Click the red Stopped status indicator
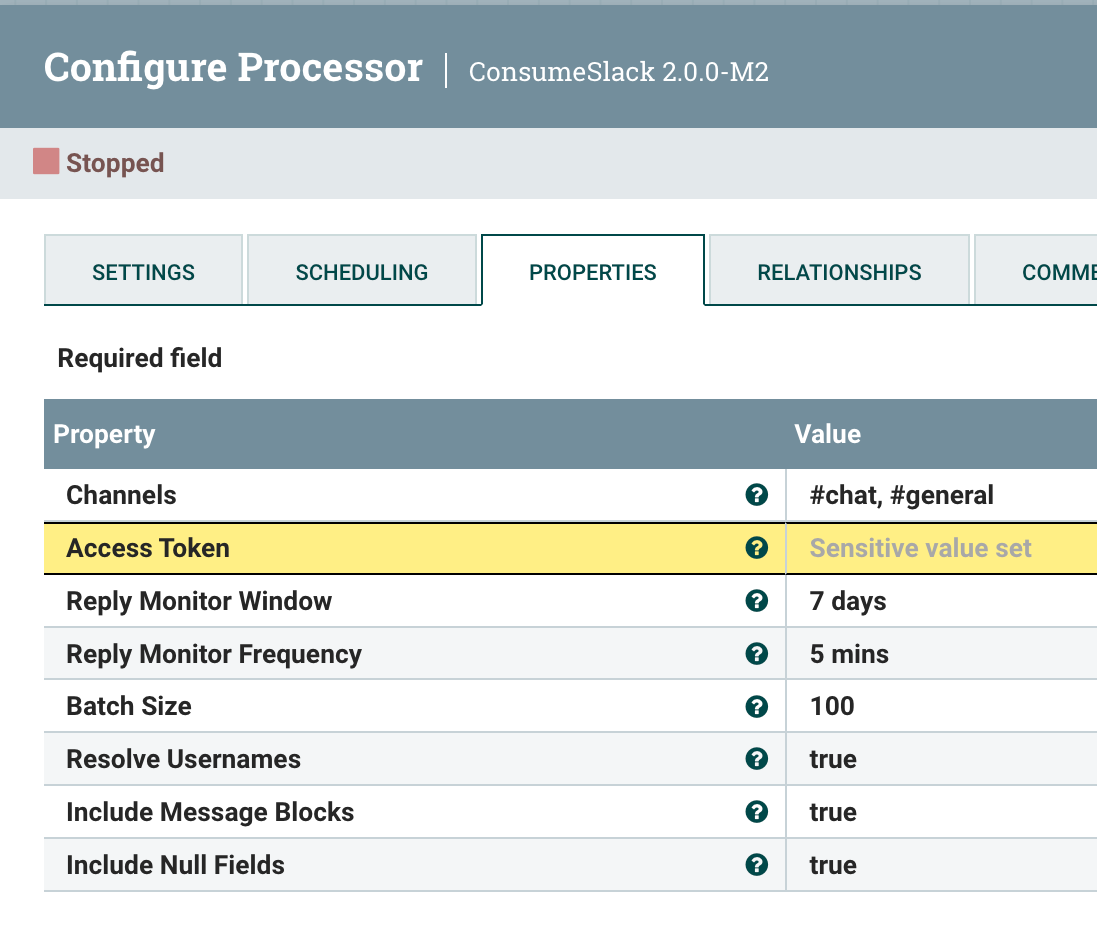 (x=46, y=161)
